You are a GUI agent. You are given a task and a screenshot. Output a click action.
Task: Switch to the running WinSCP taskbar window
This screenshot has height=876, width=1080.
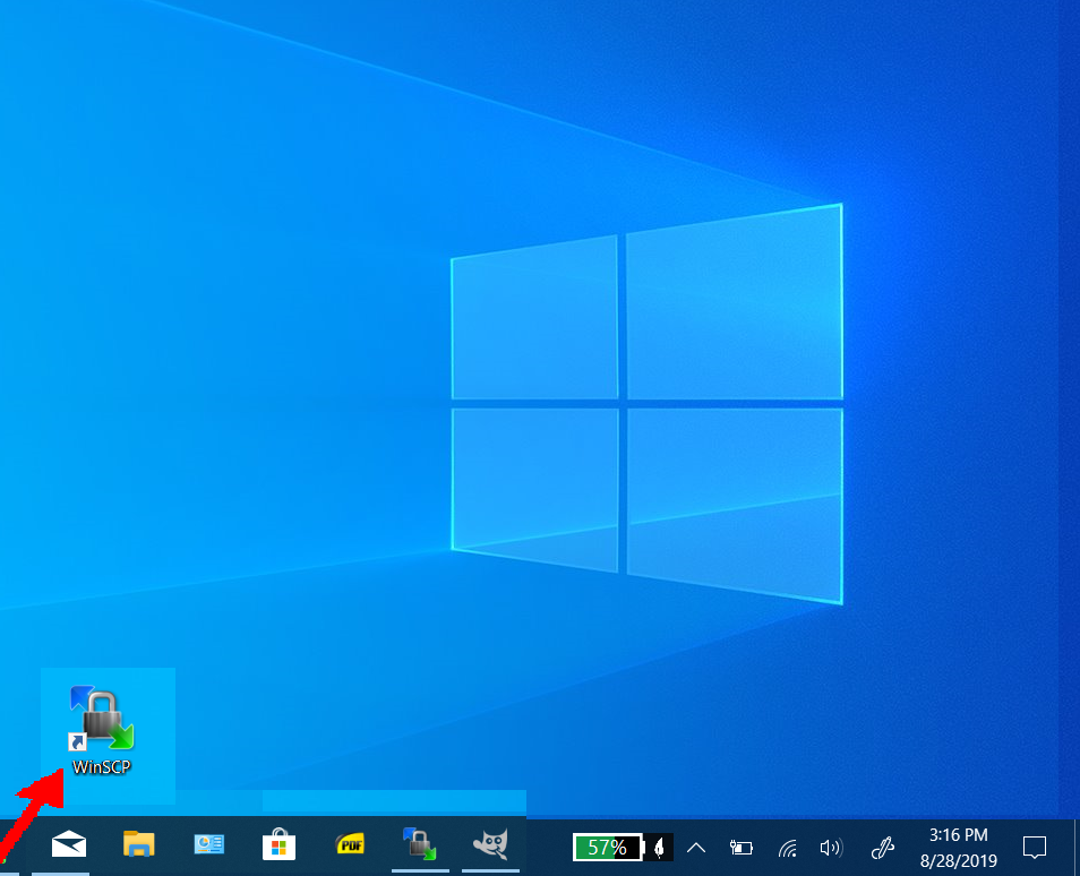420,846
